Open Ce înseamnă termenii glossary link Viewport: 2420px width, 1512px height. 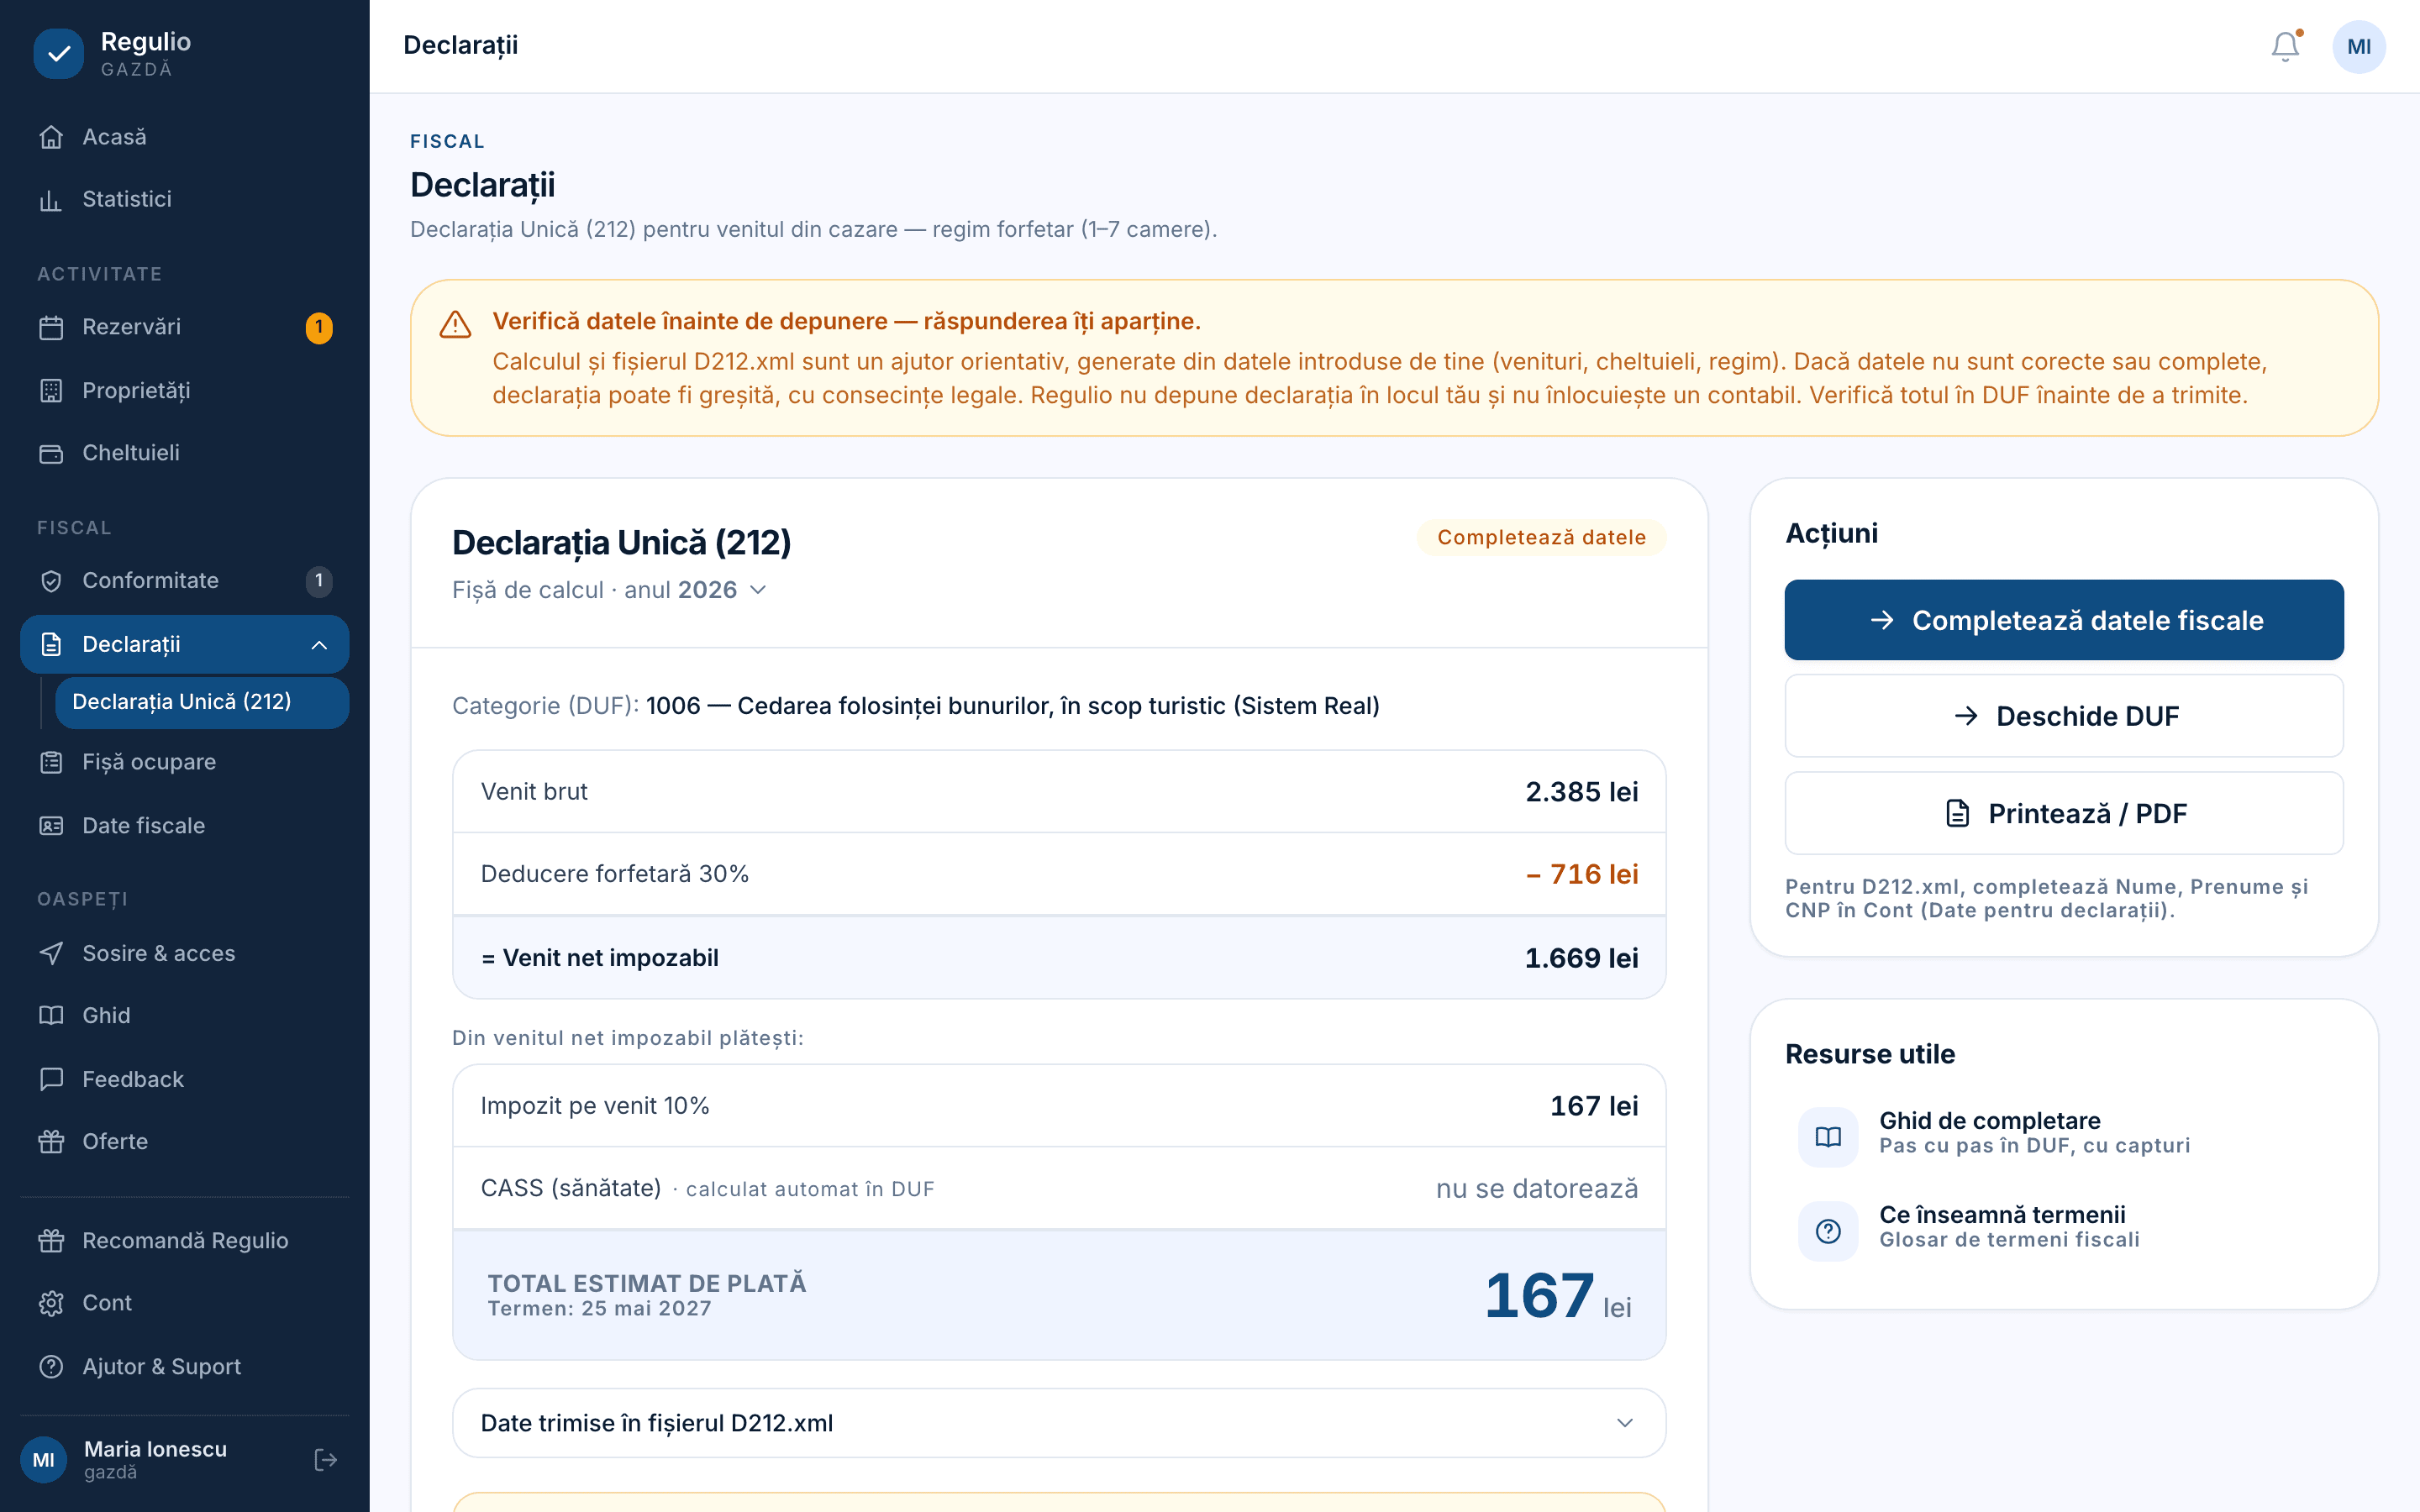(2064, 1231)
